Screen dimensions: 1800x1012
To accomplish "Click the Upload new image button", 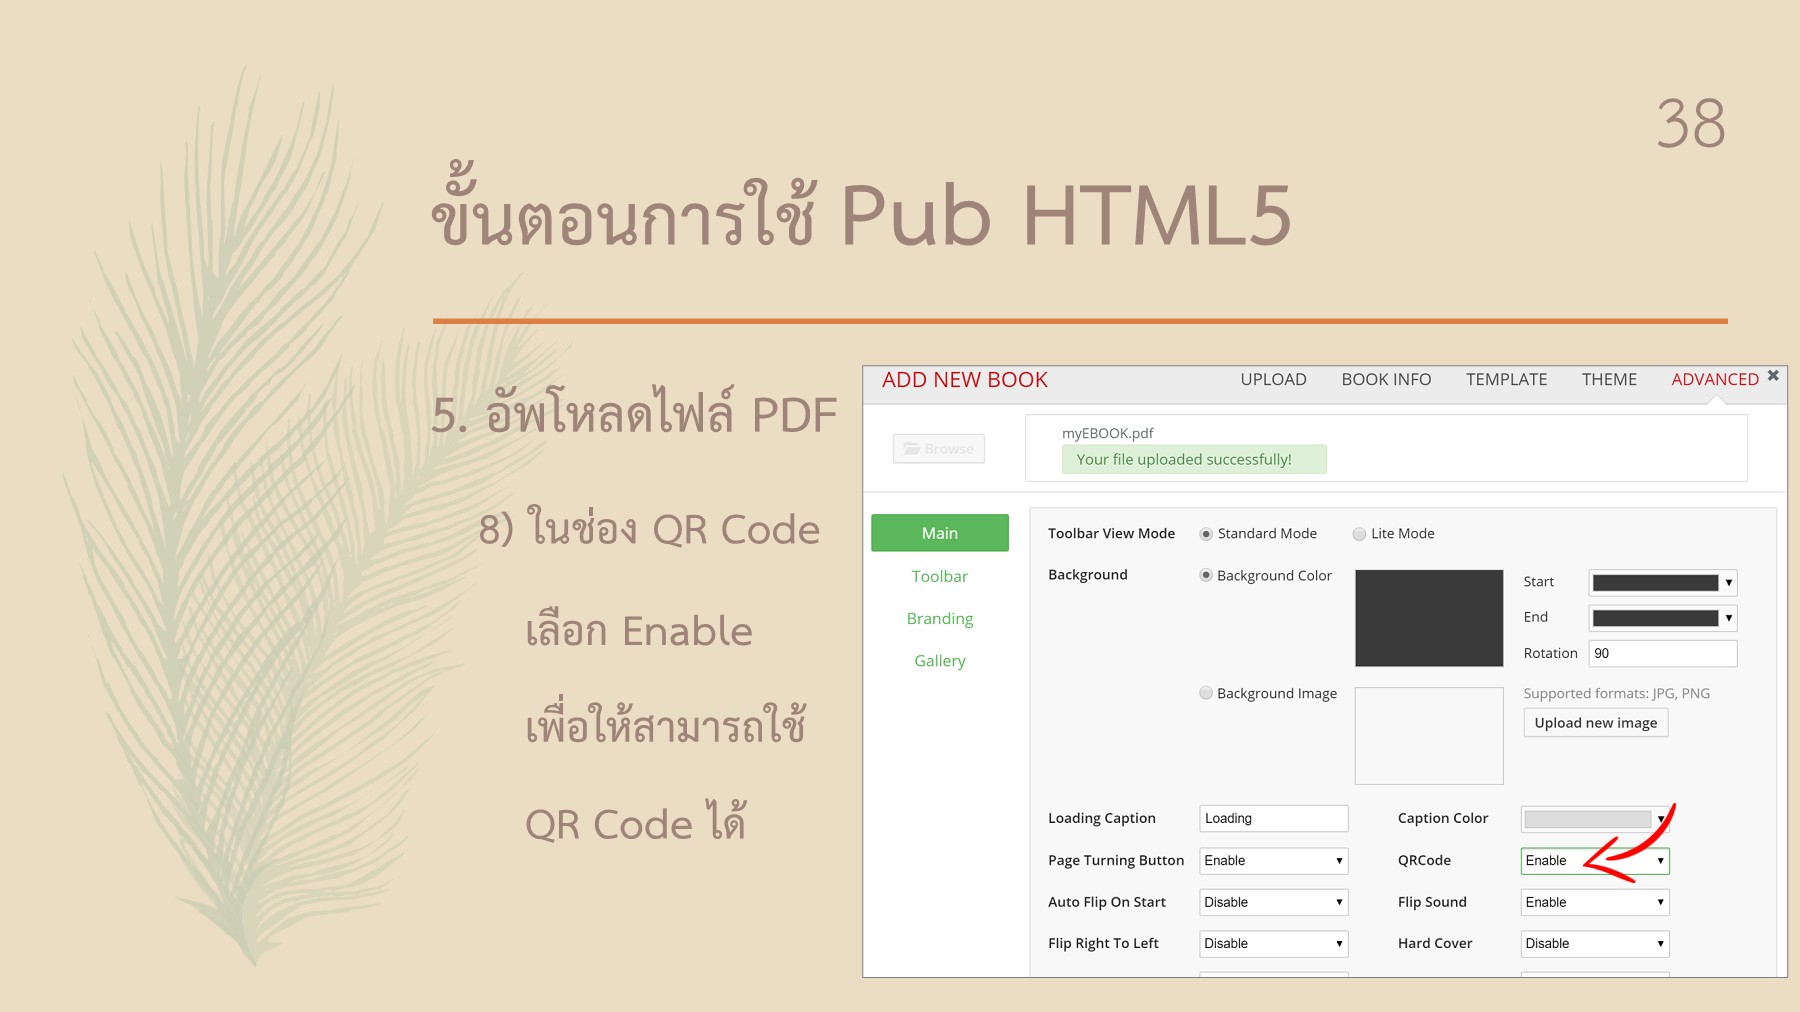I will [x=1594, y=722].
